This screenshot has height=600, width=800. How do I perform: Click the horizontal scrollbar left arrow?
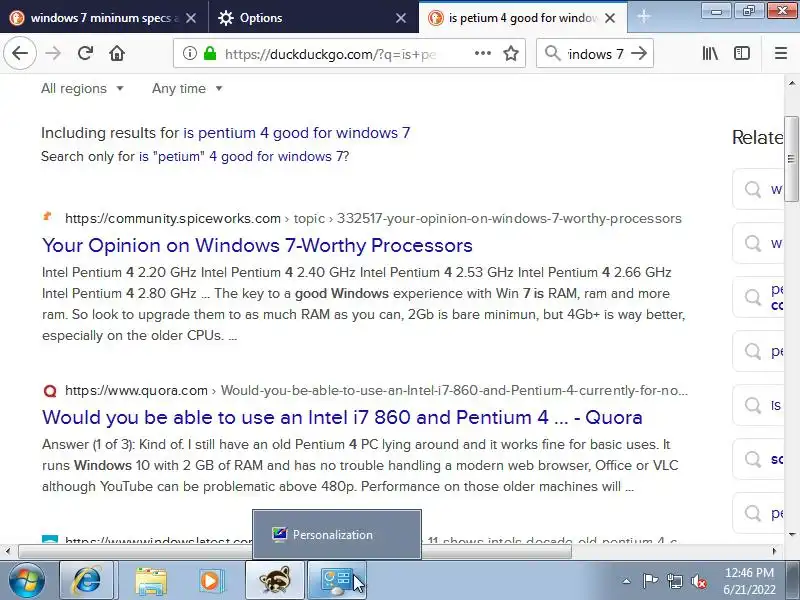point(8,552)
